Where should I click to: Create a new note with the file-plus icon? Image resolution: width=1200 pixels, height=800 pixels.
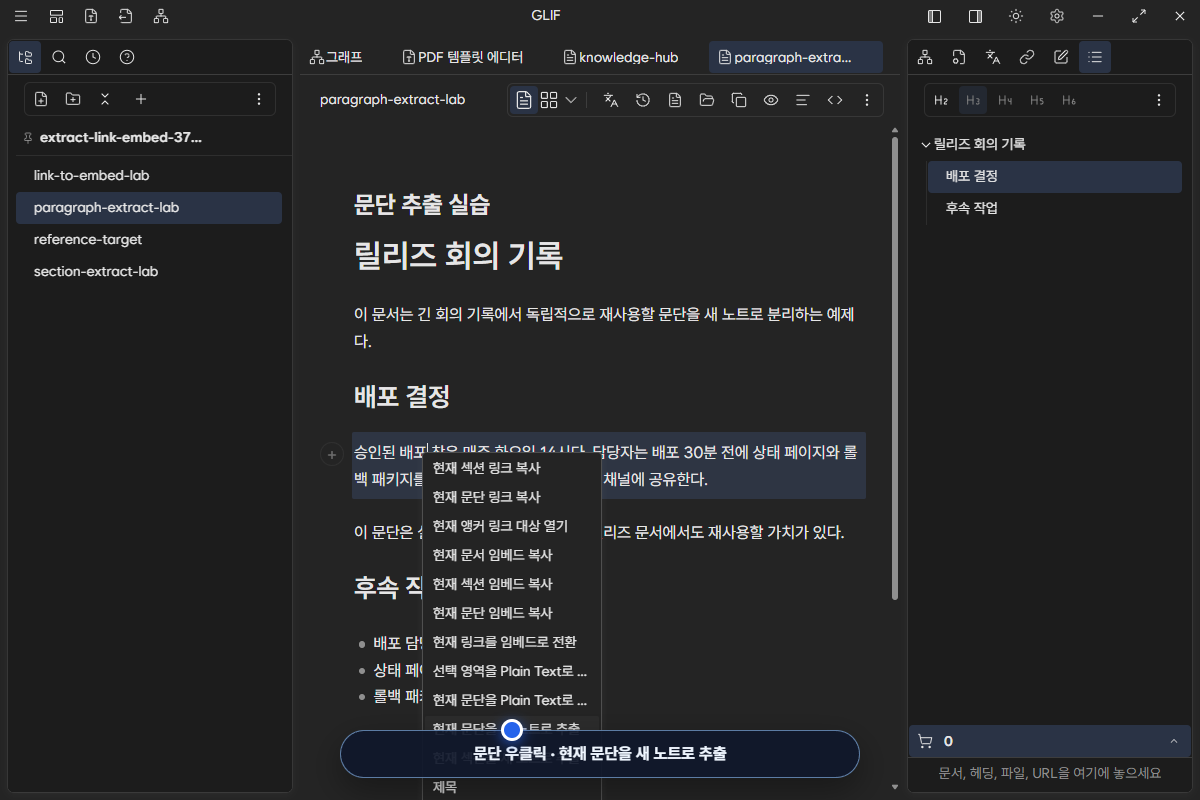[x=41, y=99]
